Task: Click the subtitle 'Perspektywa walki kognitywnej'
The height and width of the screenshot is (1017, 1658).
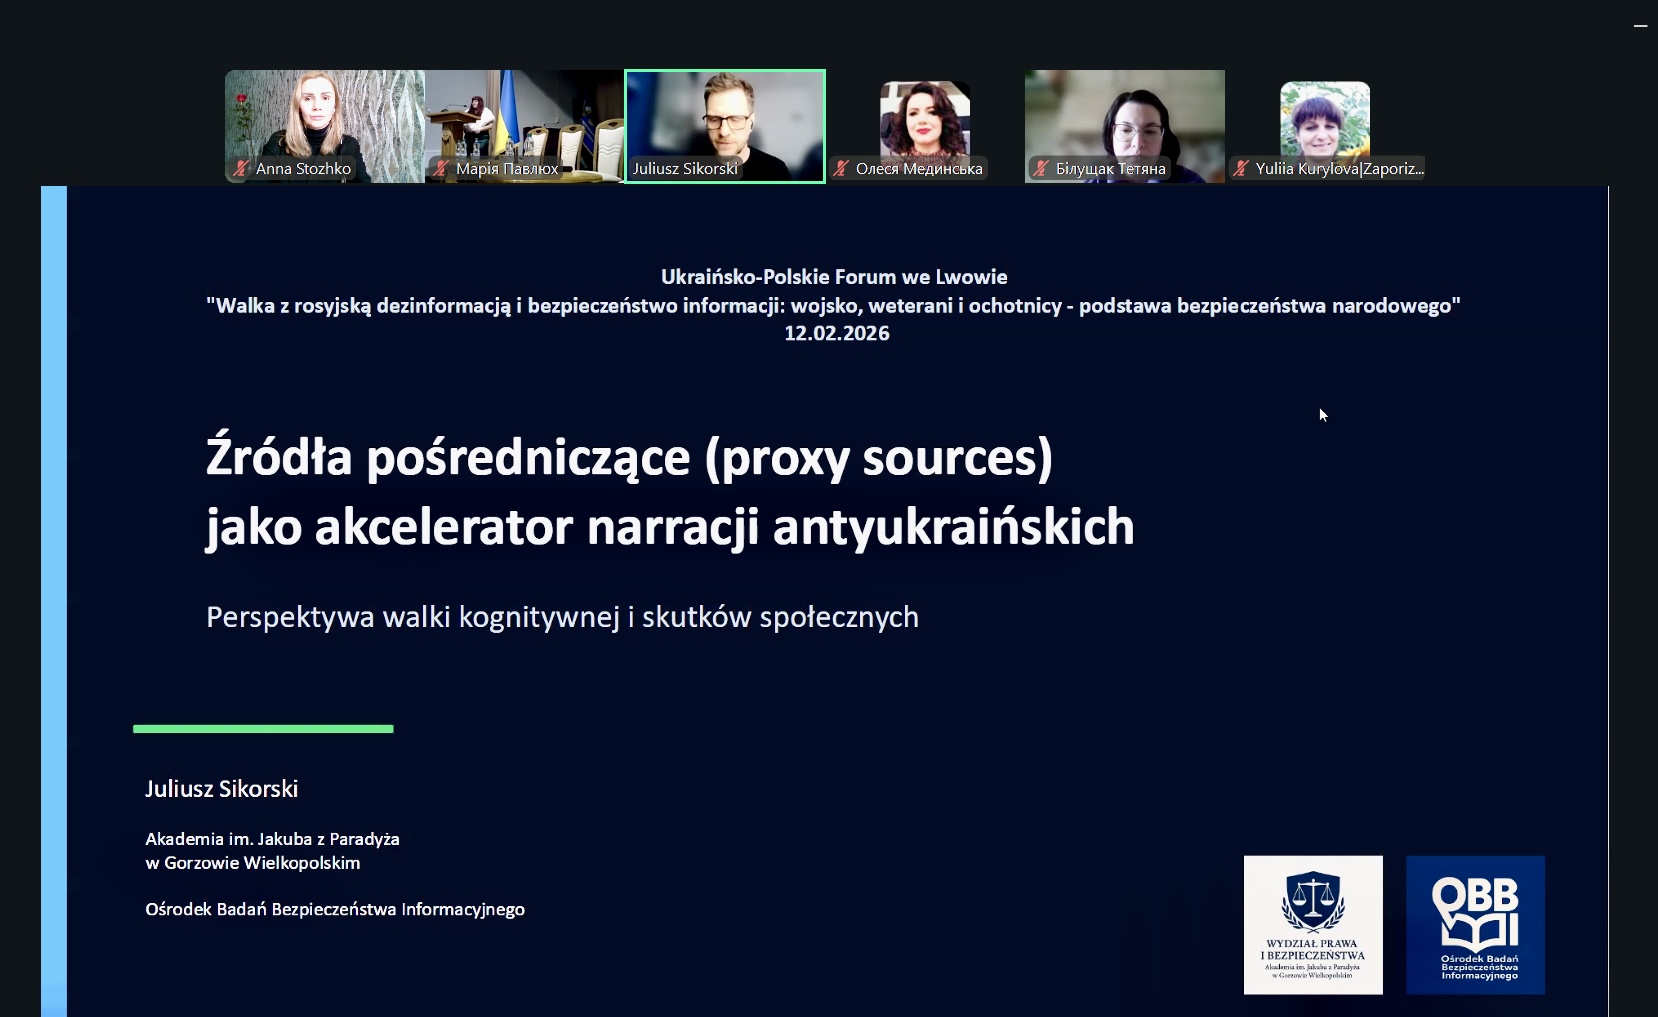Action: point(562,617)
